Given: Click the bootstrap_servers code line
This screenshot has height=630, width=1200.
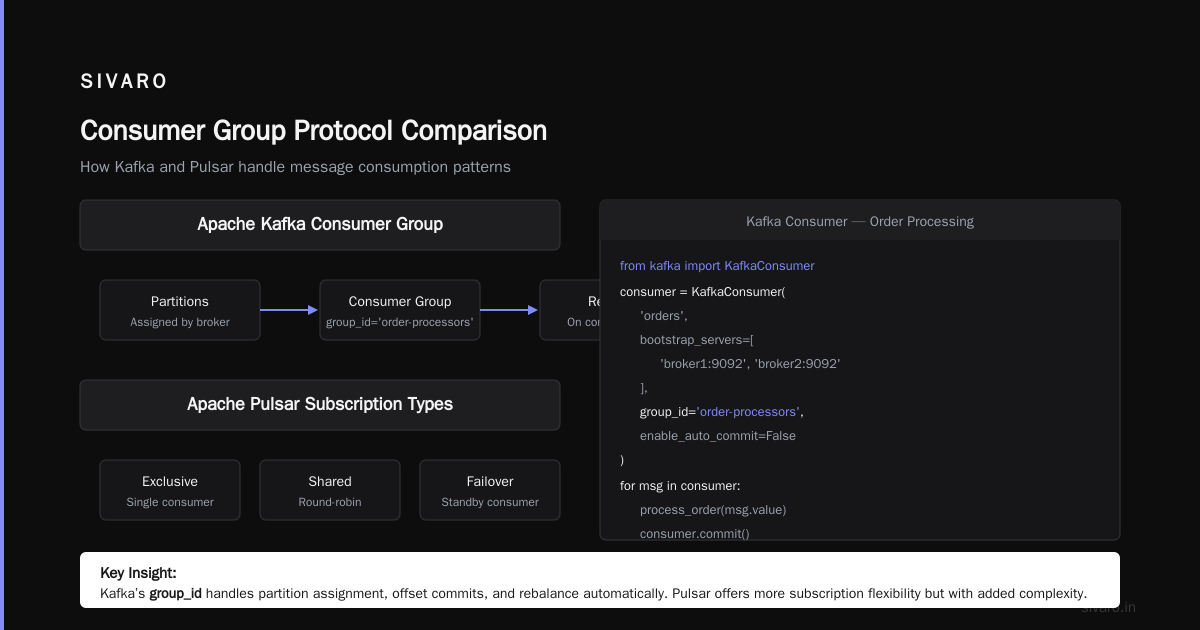Looking at the screenshot, I should 697,340.
